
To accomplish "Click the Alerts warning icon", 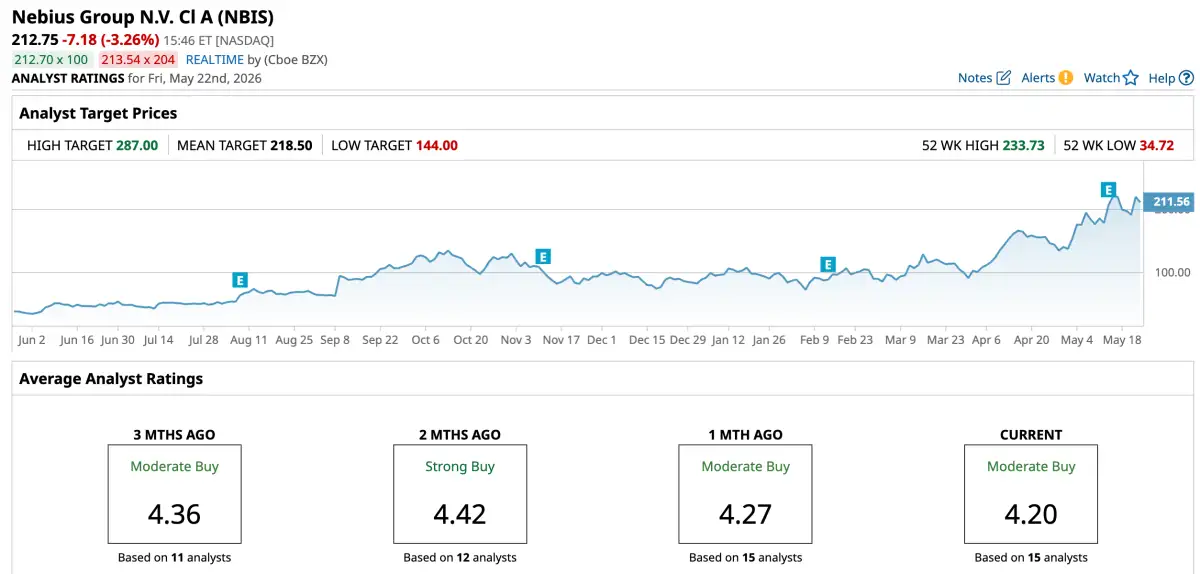I will [1066, 78].
